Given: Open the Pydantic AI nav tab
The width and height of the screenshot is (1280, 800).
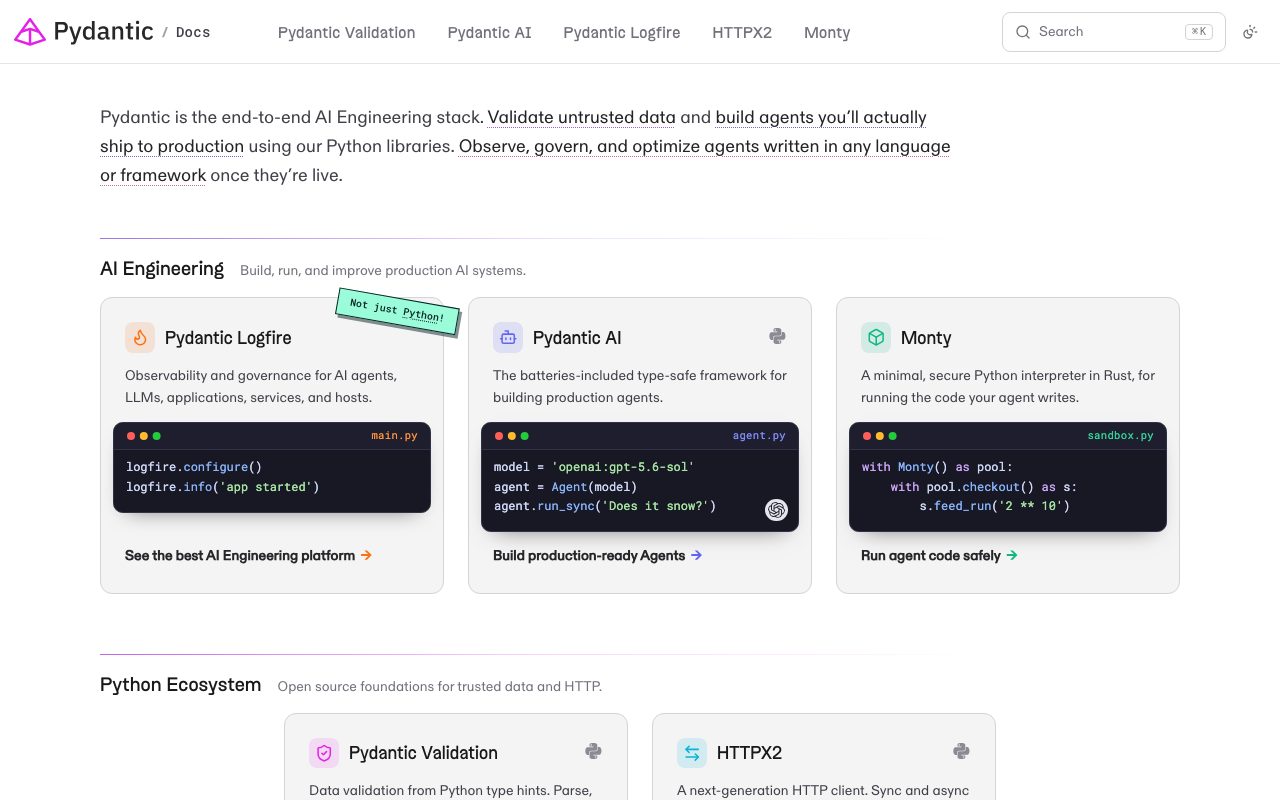Looking at the screenshot, I should pyautogui.click(x=490, y=32).
